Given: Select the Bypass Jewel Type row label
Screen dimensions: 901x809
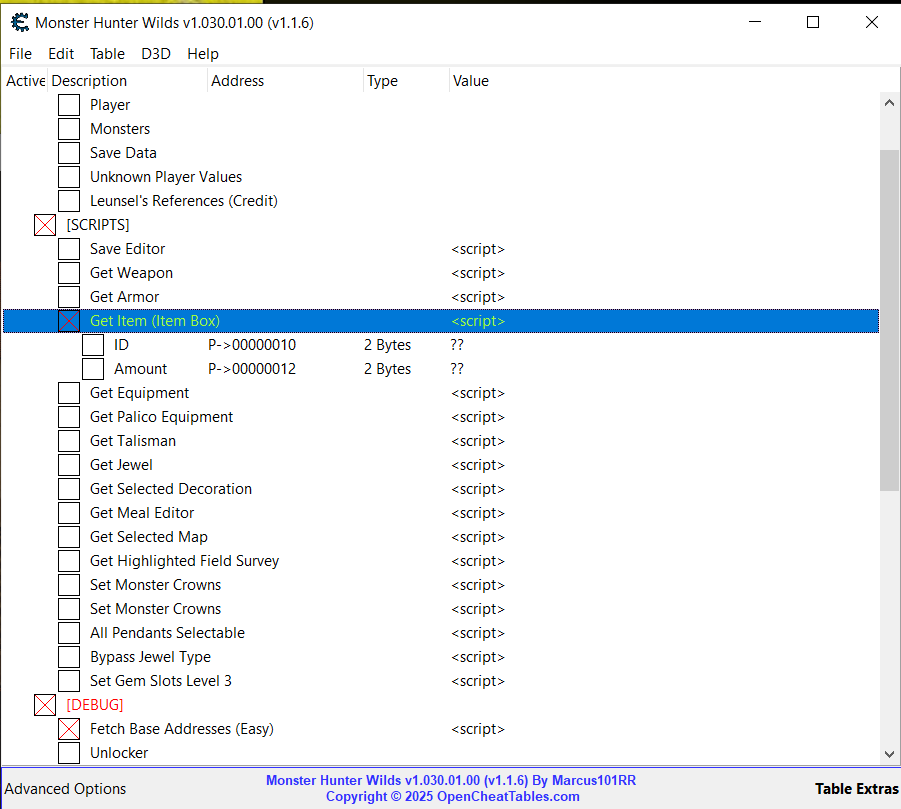Looking at the screenshot, I should [150, 657].
